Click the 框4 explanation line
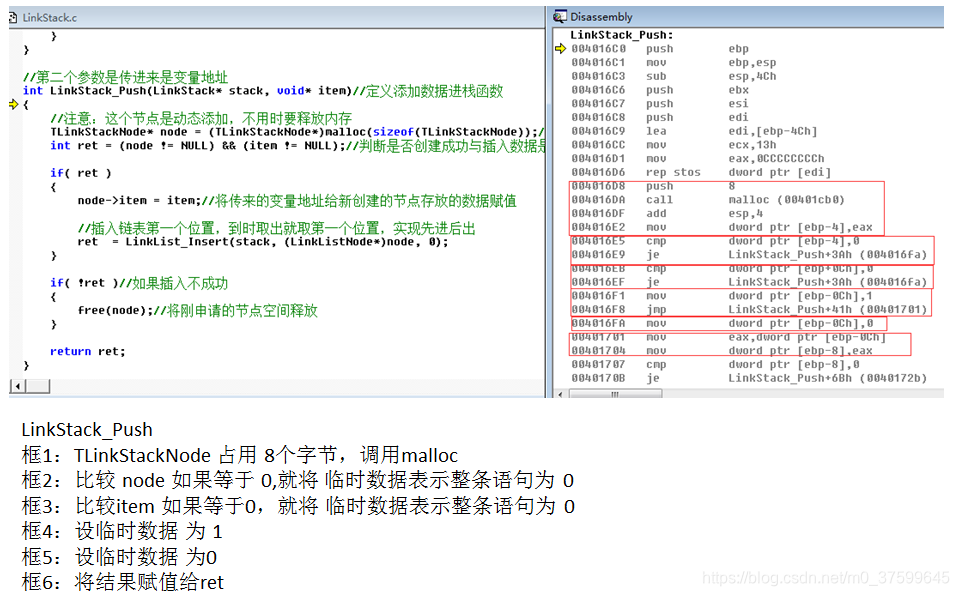 [122, 531]
